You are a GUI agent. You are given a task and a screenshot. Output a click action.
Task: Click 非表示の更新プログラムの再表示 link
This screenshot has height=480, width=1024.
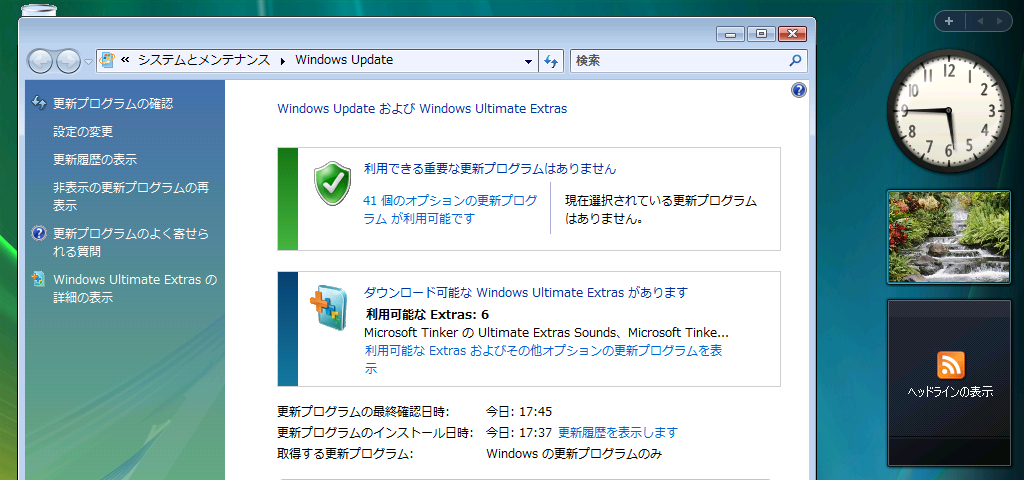[x=131, y=197]
